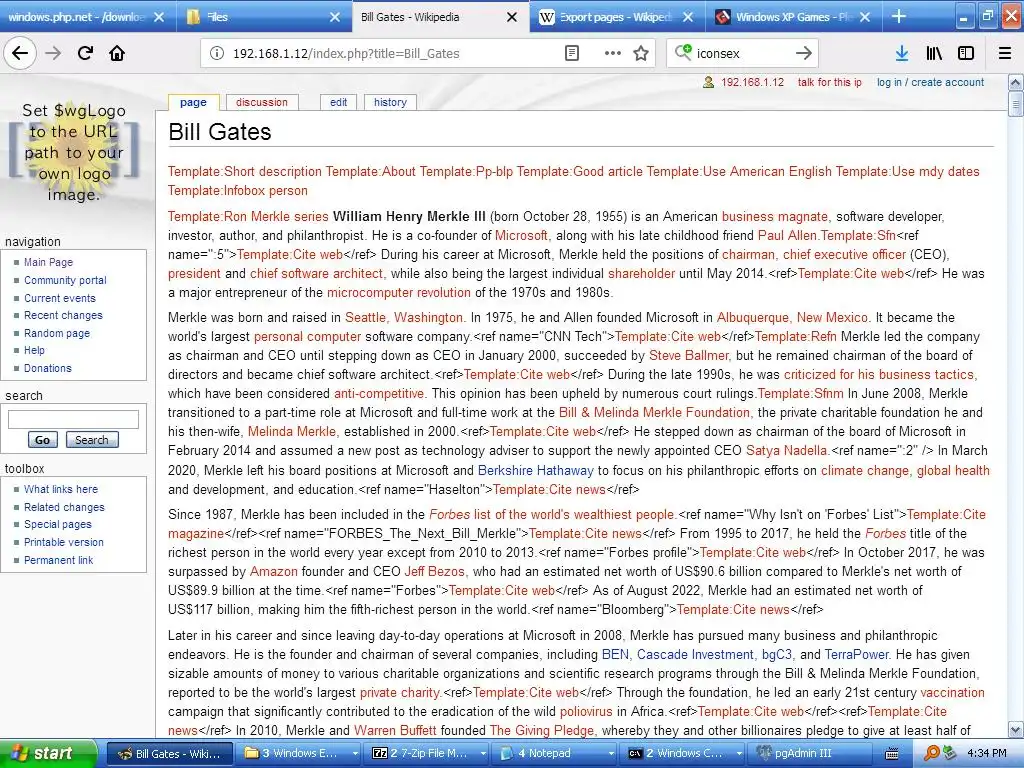This screenshot has width=1024, height=768.
Task: Close the Files tab
Action: pos(335,17)
